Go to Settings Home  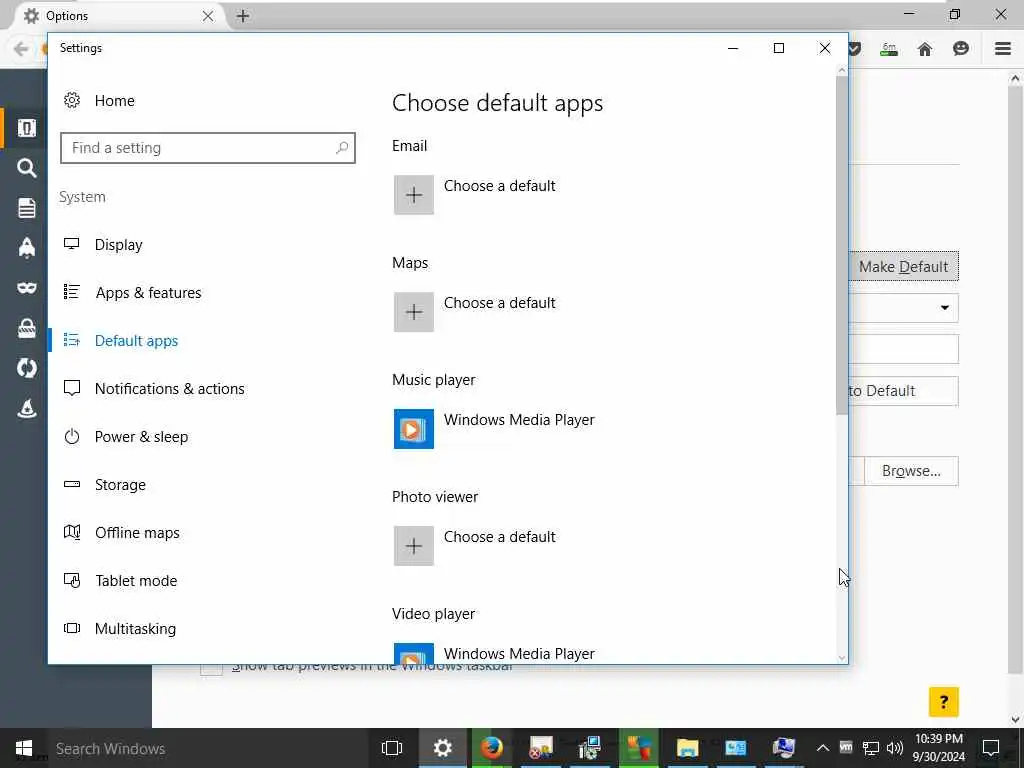(x=99, y=101)
